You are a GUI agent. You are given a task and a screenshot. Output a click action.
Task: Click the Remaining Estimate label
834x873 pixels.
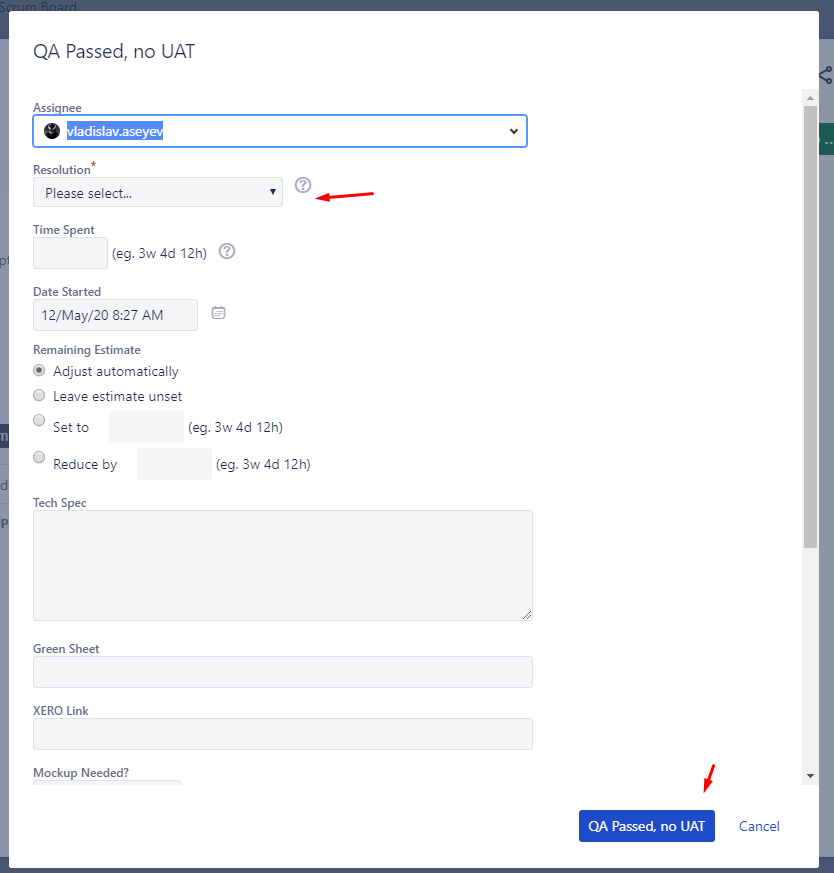[87, 350]
